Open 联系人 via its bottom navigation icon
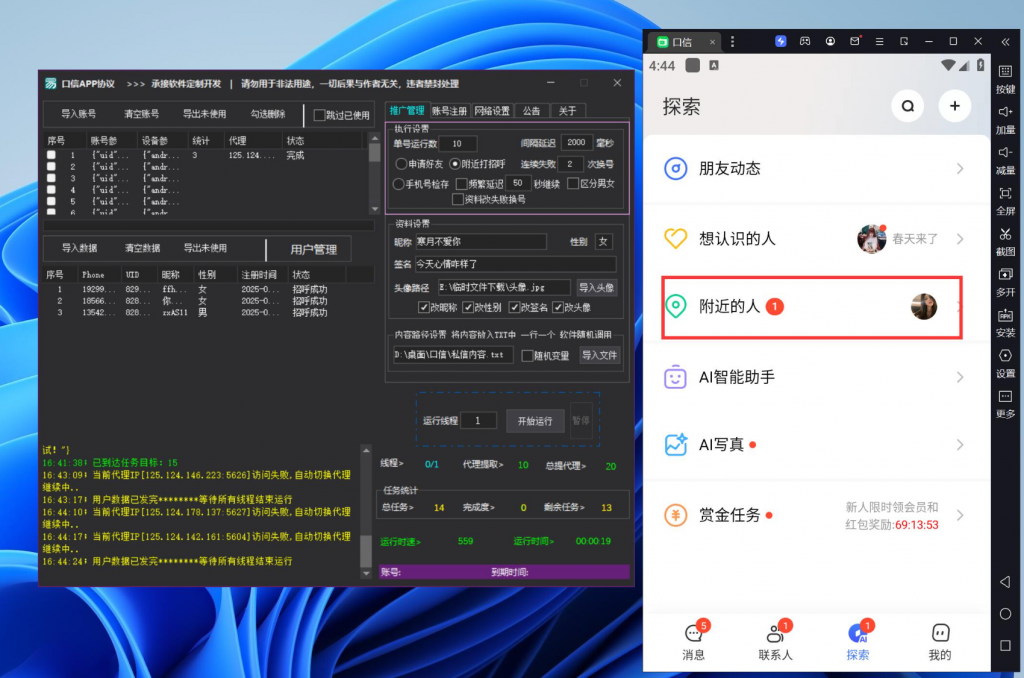 [x=776, y=640]
